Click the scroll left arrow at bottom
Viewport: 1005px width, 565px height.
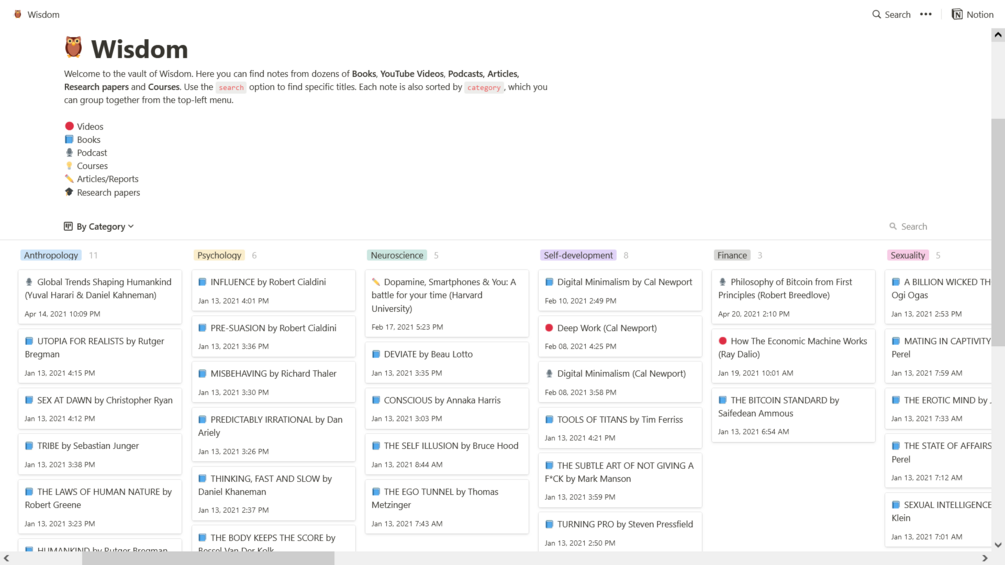pos(6,559)
